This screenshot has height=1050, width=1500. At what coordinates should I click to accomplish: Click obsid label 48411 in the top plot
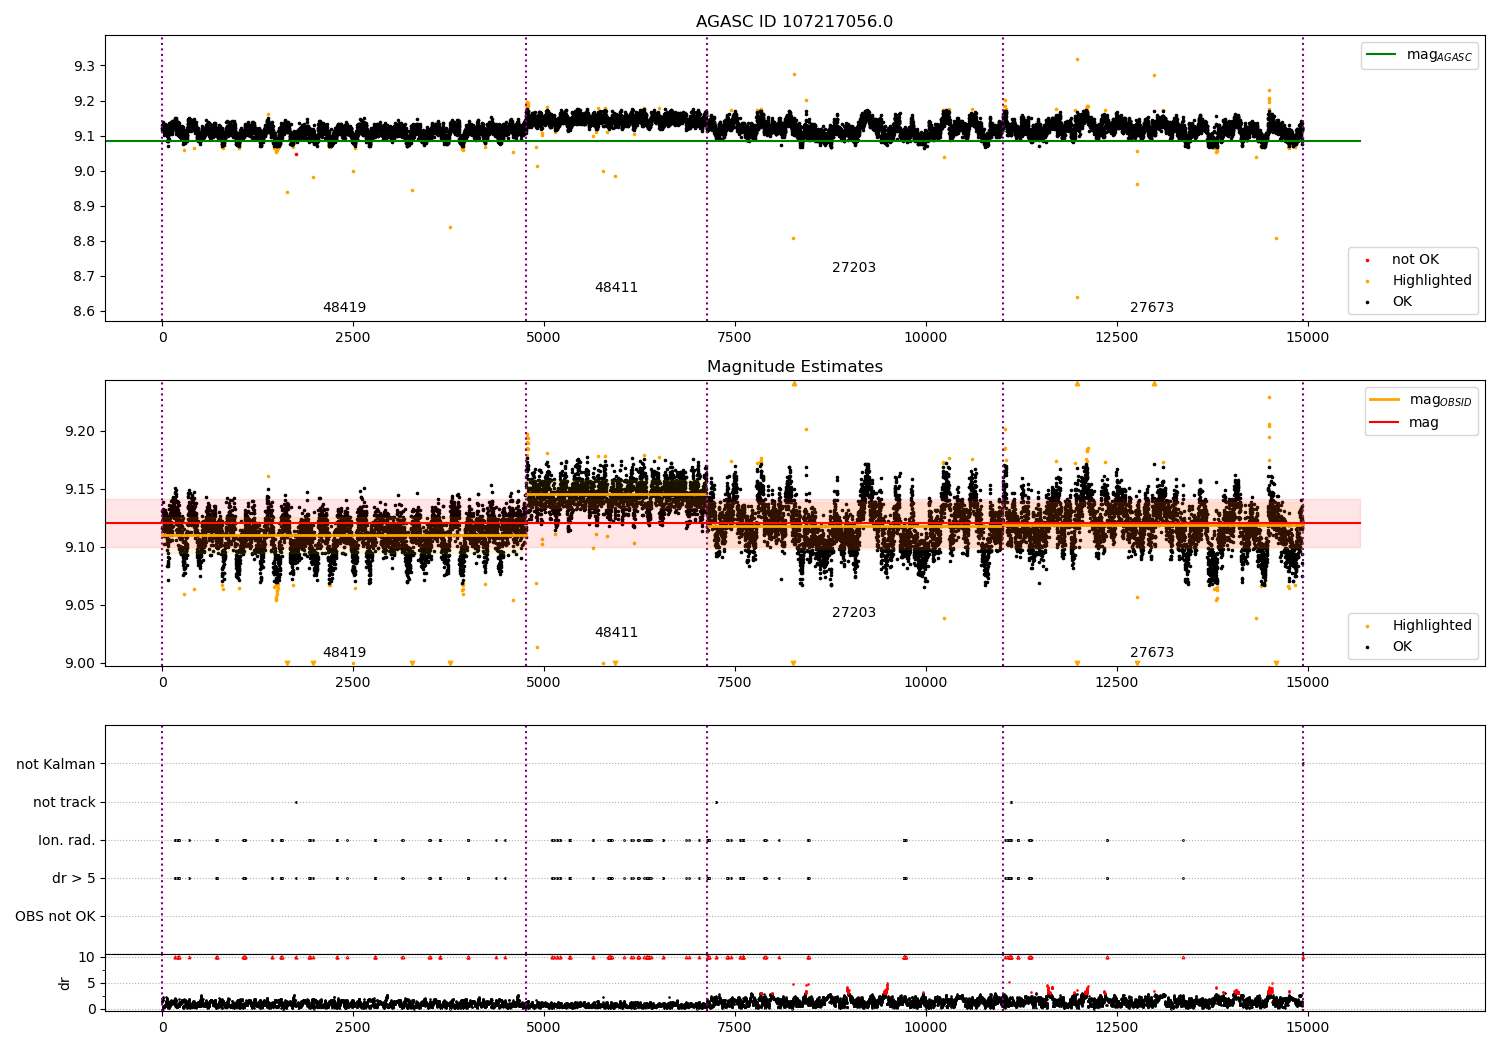point(616,288)
